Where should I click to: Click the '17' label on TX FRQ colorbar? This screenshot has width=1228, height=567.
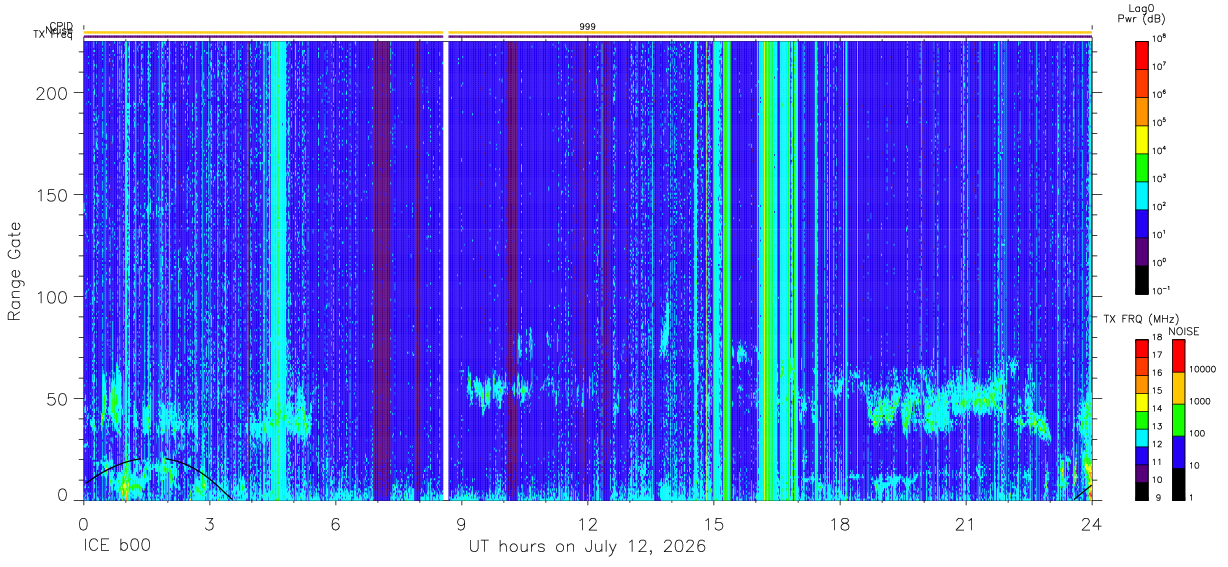1158,356
